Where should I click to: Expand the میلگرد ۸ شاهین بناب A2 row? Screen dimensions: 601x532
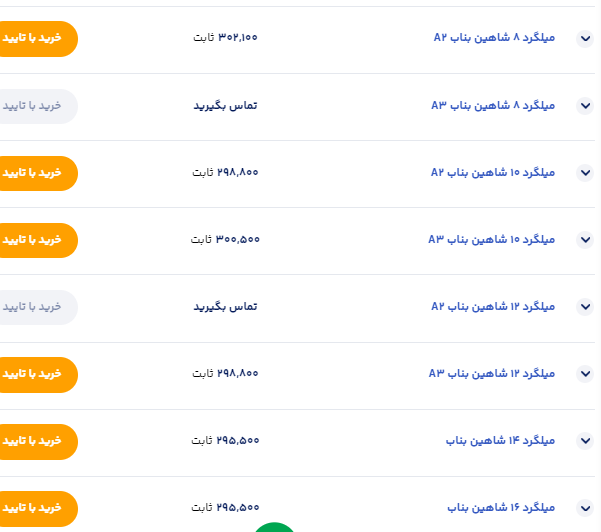(x=585, y=39)
